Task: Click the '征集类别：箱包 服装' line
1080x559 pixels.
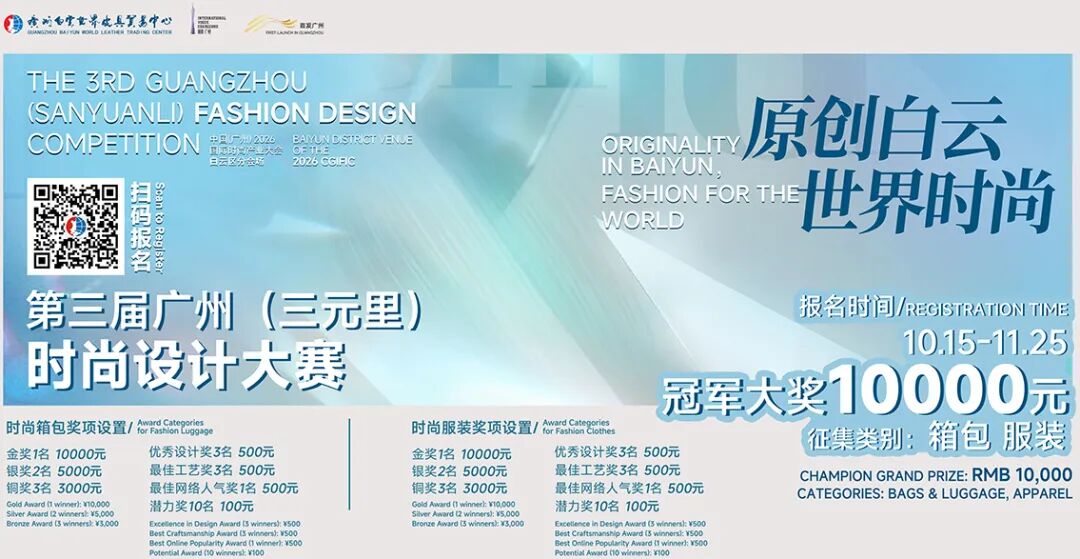Action: click(935, 437)
